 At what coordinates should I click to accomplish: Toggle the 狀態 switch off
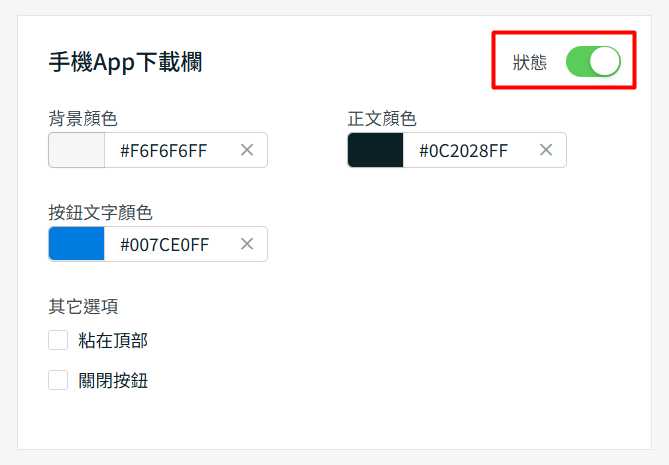pyautogui.click(x=593, y=62)
